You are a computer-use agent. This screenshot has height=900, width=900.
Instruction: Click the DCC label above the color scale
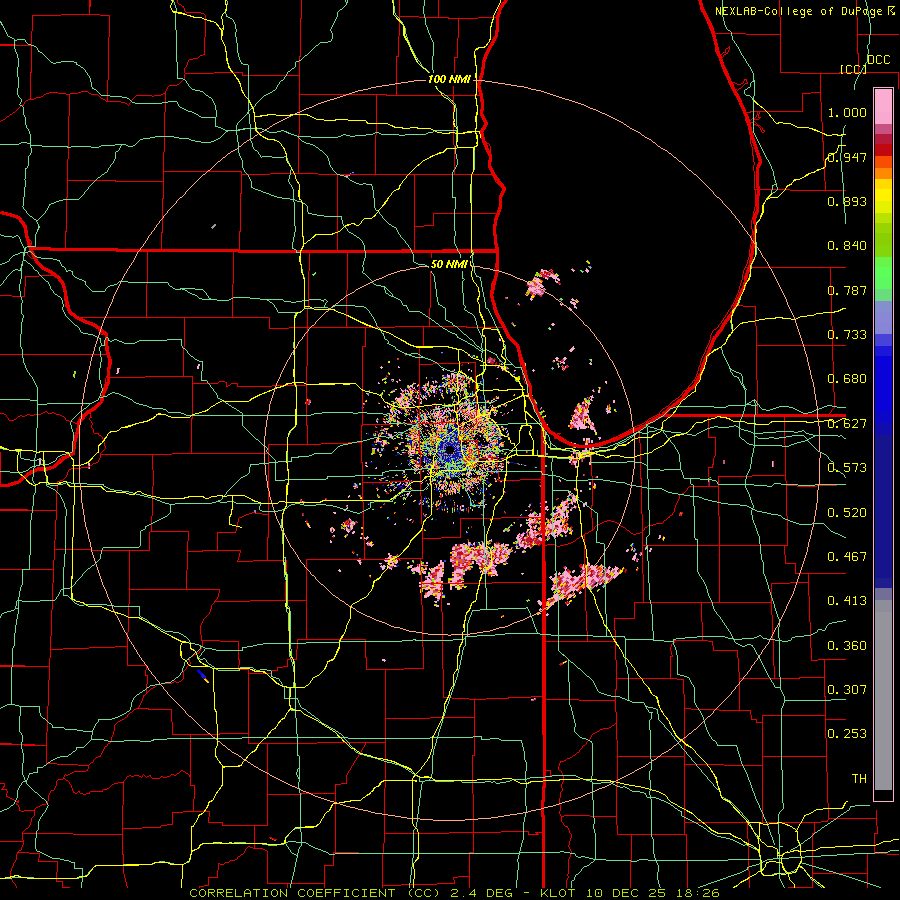878,60
